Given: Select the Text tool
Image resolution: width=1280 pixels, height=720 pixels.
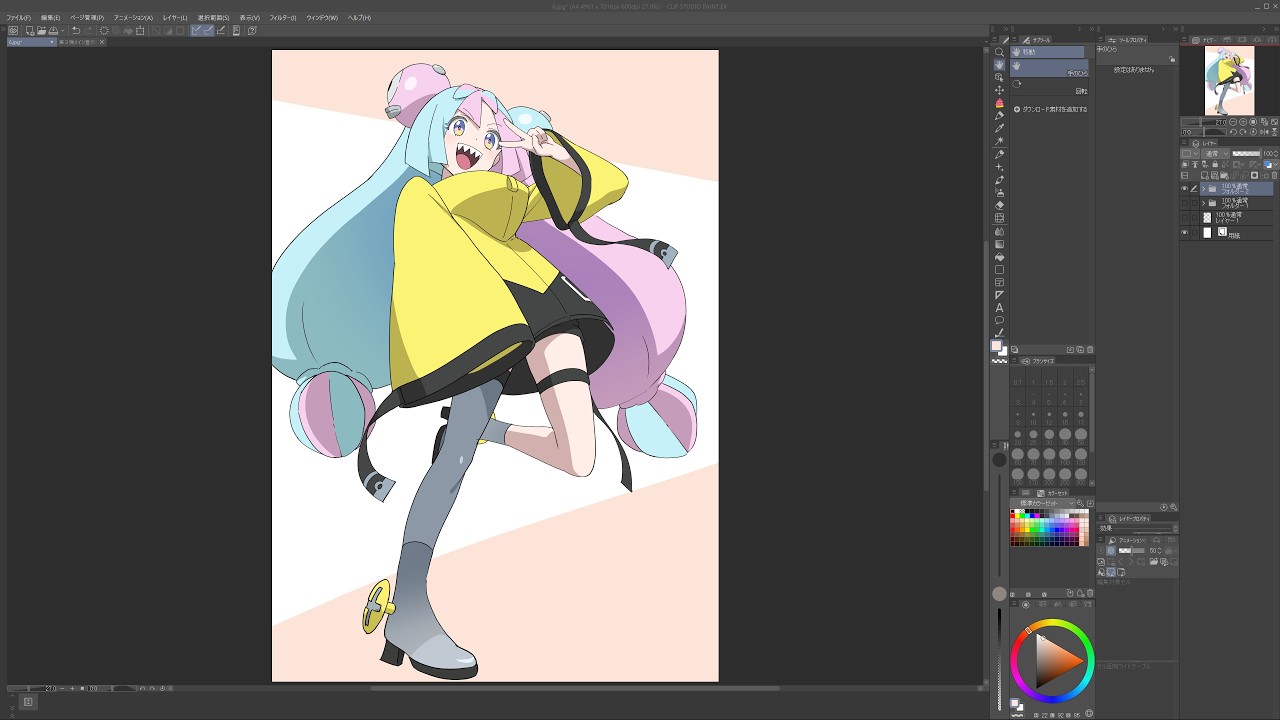Looking at the screenshot, I should pos(999,308).
